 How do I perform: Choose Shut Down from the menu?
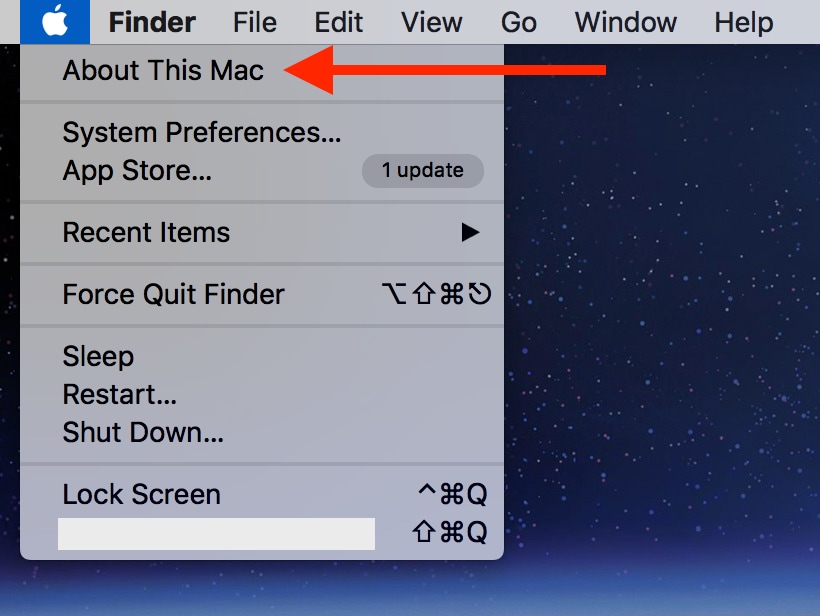(x=143, y=433)
